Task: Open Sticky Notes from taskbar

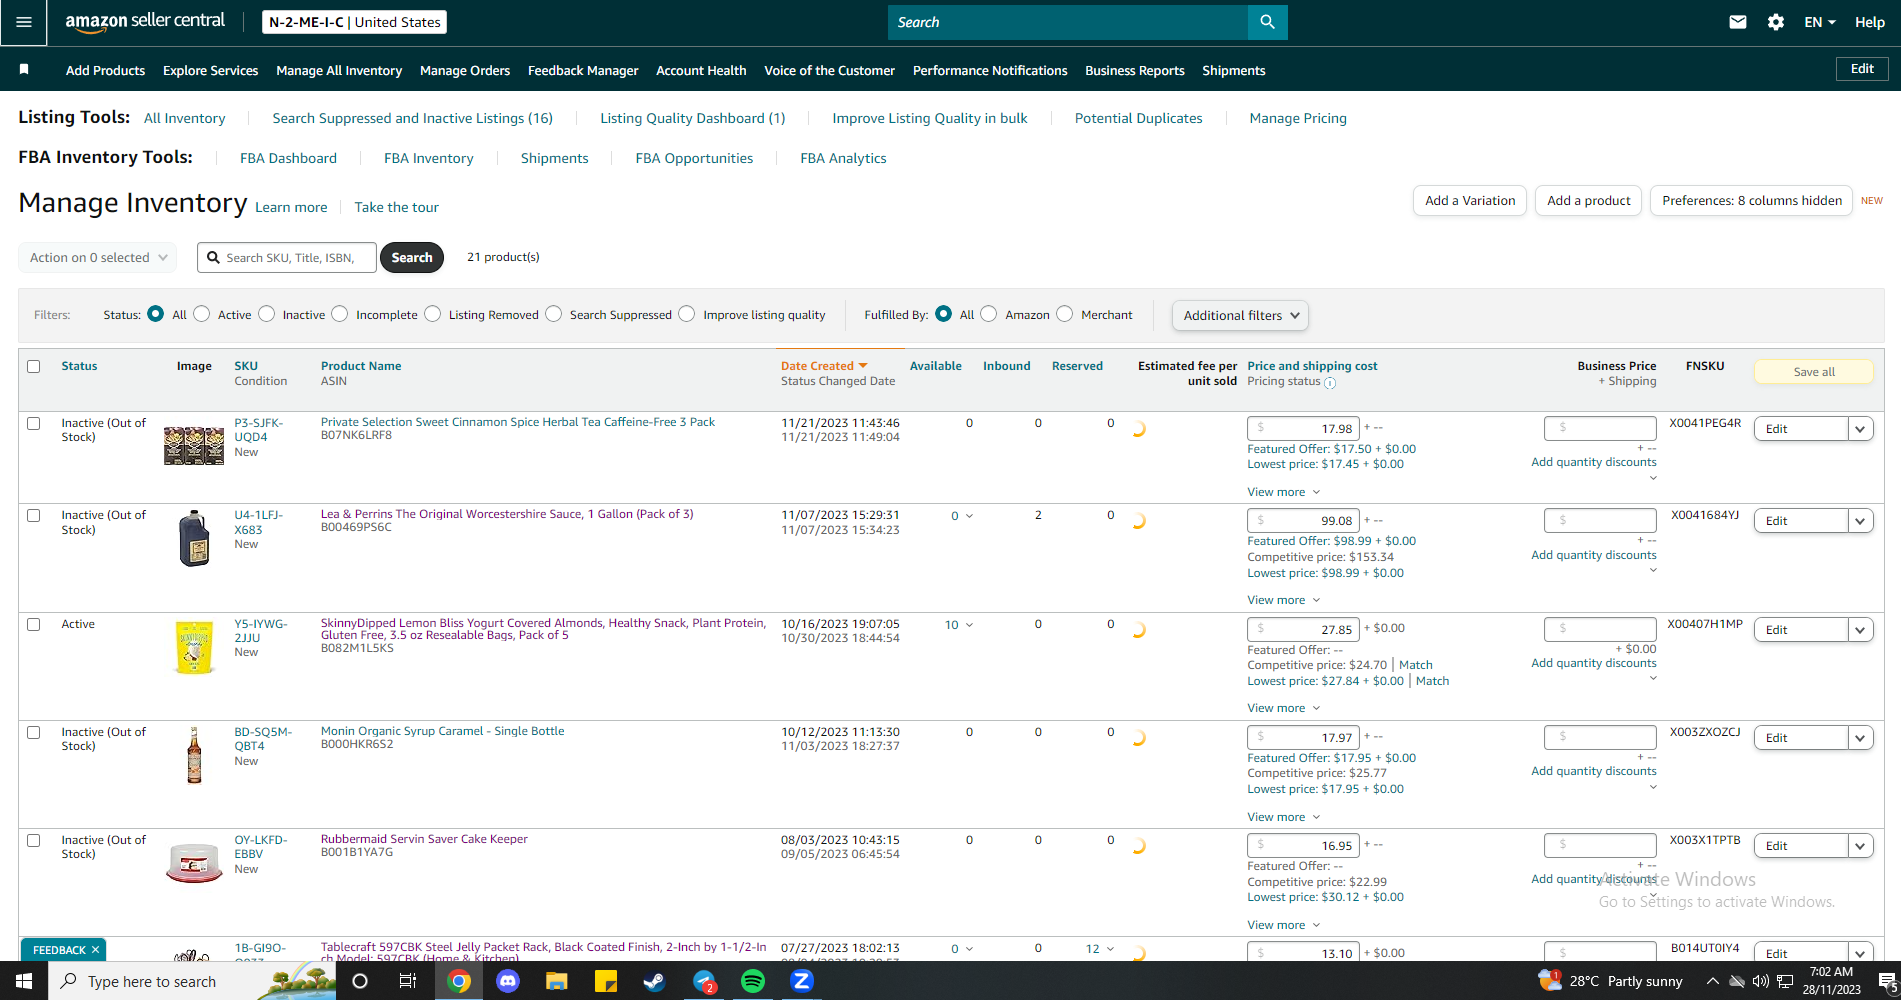Action: (x=606, y=981)
